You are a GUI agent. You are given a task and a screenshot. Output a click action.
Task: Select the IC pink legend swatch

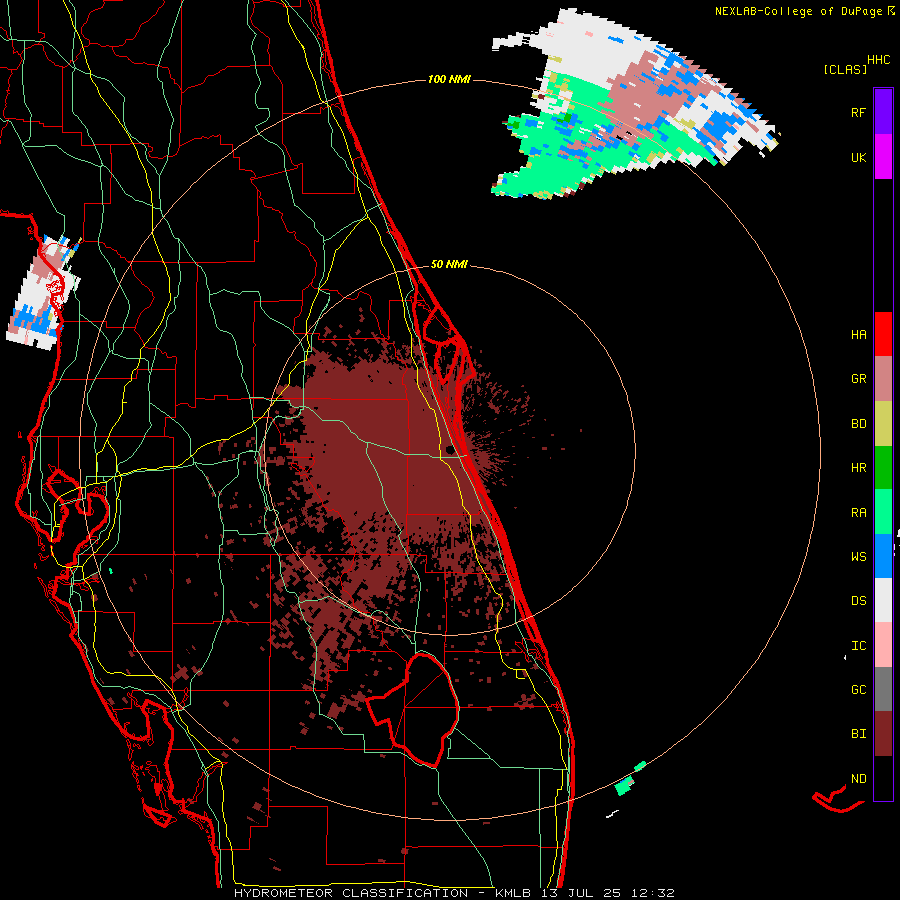coord(883,645)
